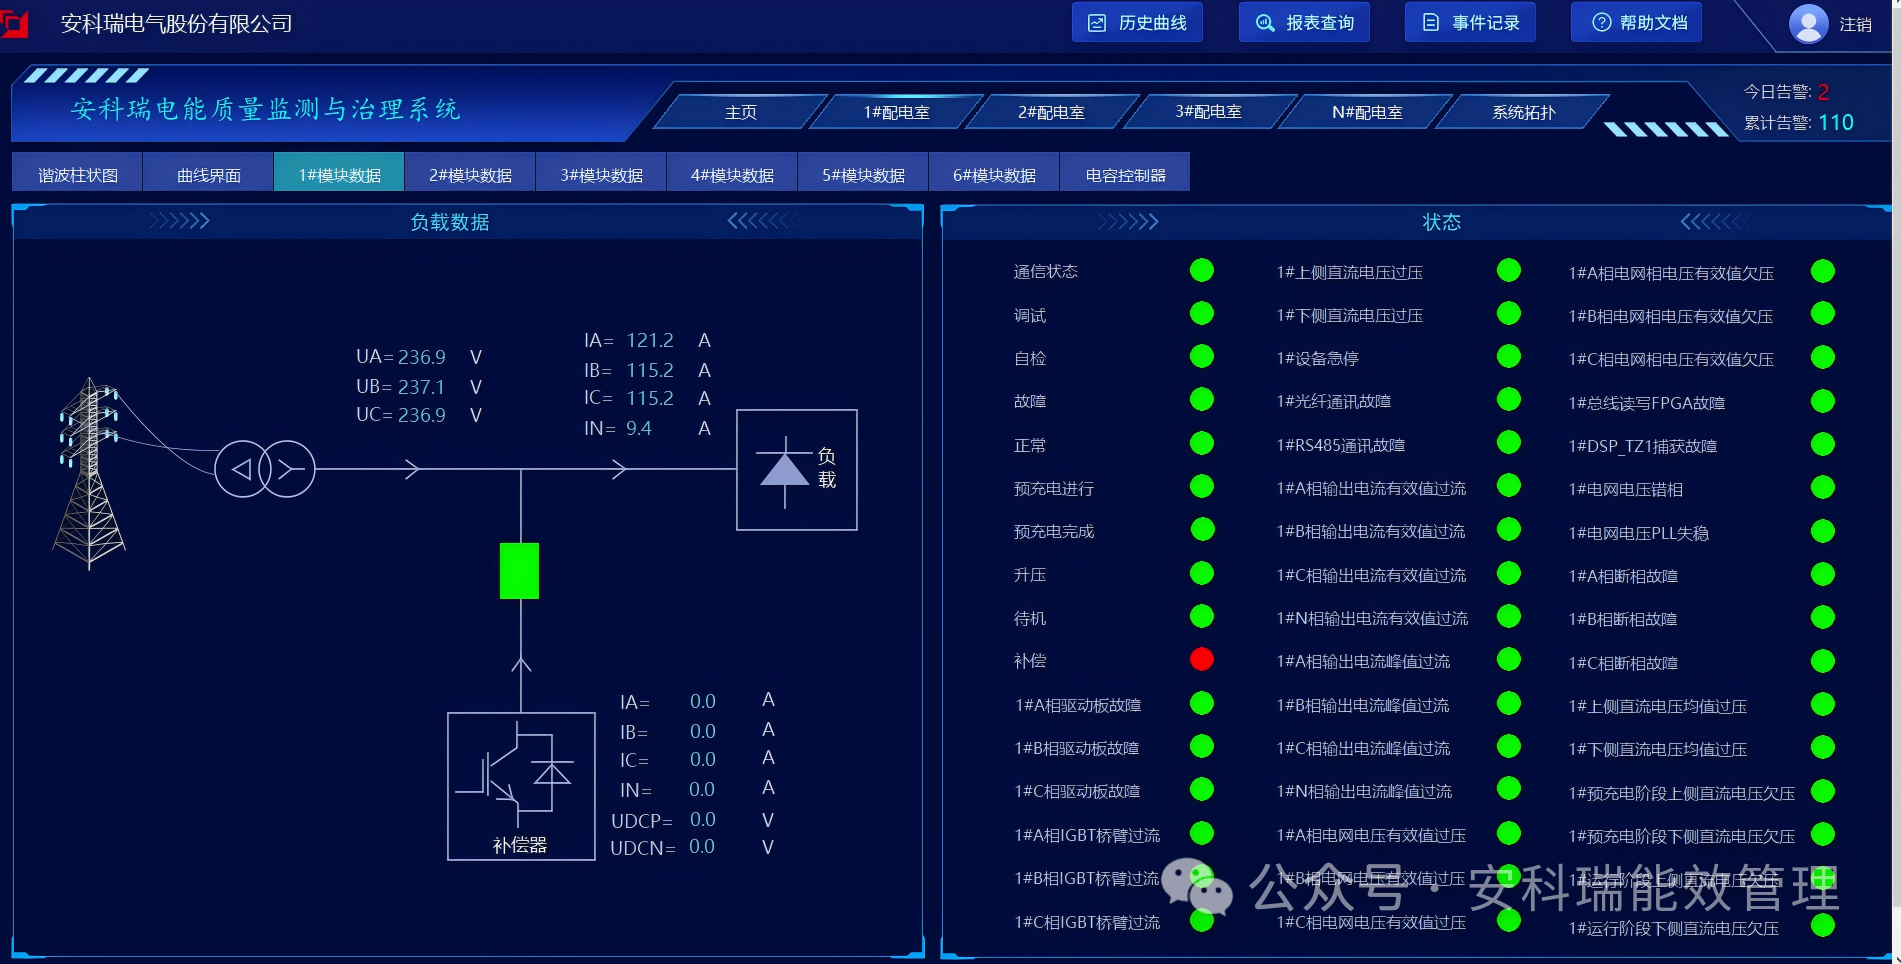Click the green breaker switch rectangle
This screenshot has width=1901, height=964.
519,571
